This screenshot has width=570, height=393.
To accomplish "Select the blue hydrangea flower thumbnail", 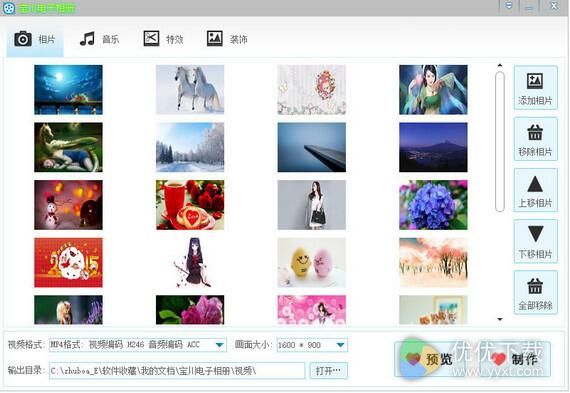I will pos(433,205).
